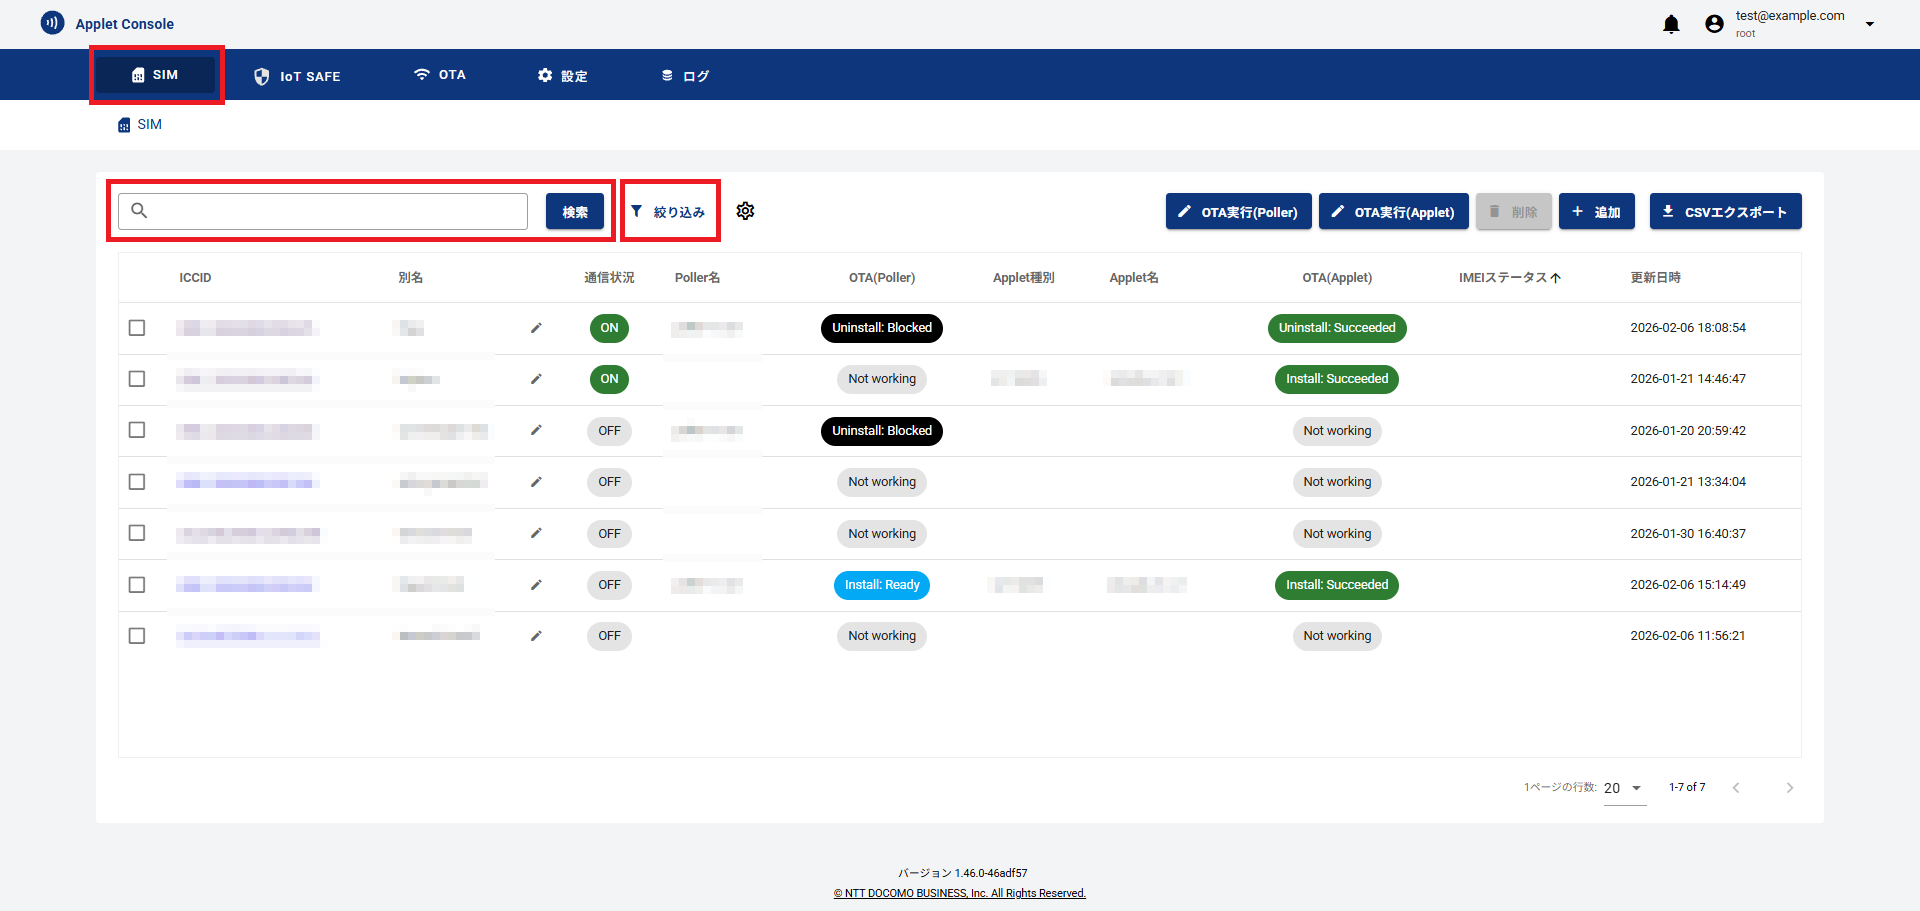Image resolution: width=1920 pixels, height=911 pixels.
Task: Click the Uninstall: Succeeded status chip
Action: click(x=1337, y=328)
